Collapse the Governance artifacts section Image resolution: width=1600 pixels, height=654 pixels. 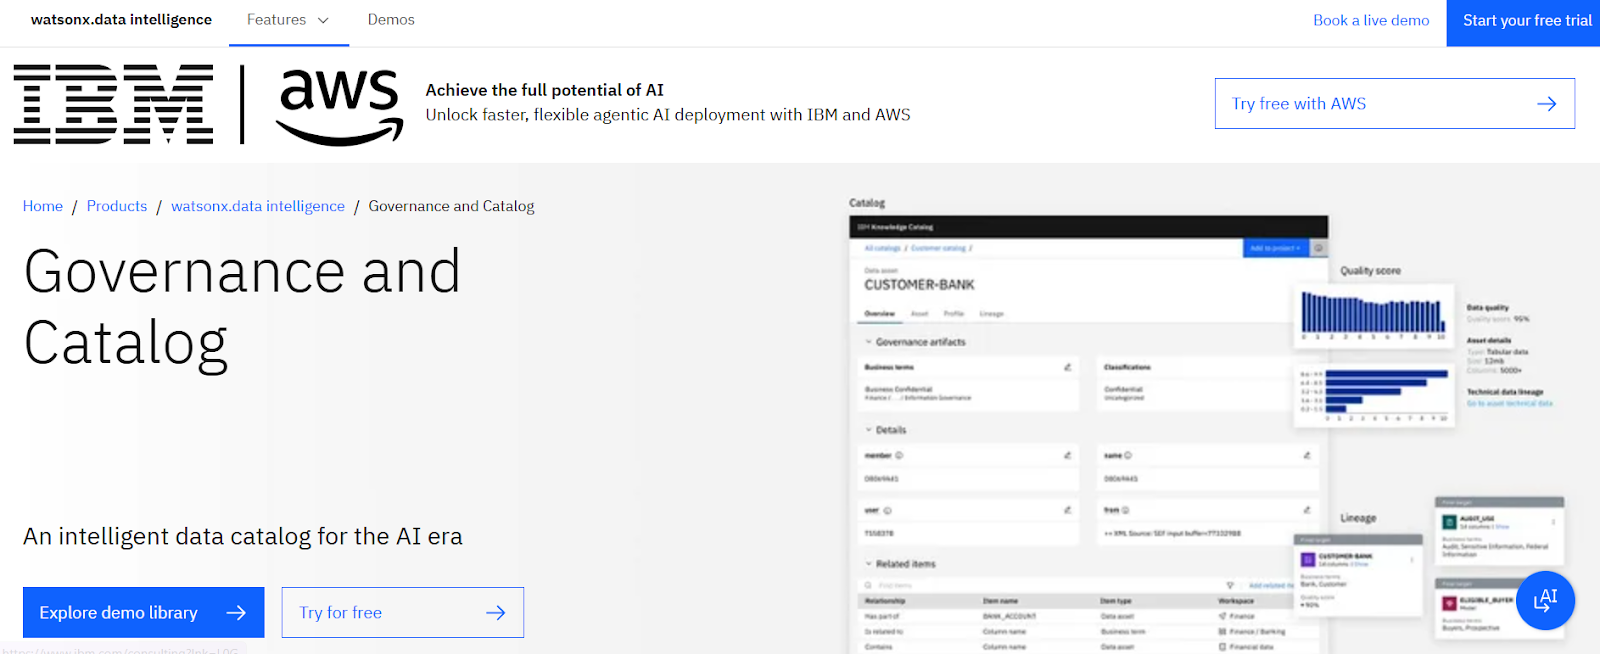tap(868, 342)
